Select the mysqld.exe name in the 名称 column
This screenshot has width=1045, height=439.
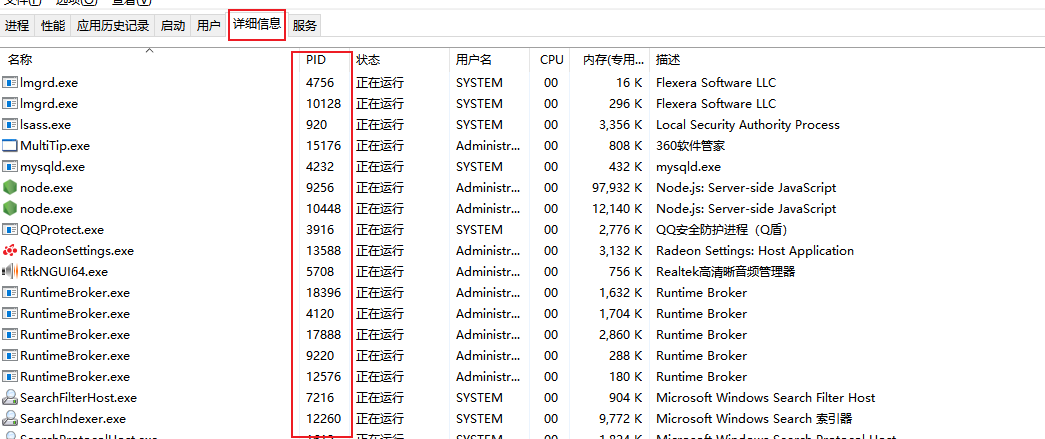point(53,167)
